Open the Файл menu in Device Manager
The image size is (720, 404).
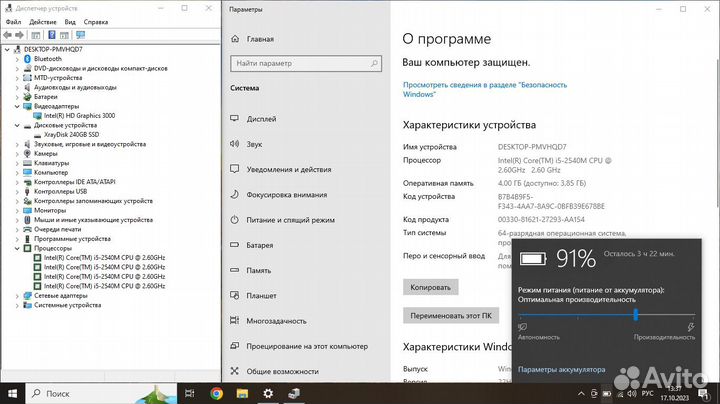tap(13, 22)
